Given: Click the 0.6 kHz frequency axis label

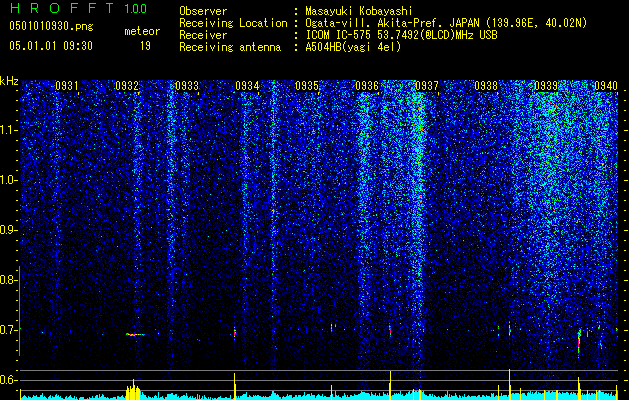Looking at the screenshot, I should click(8, 380).
